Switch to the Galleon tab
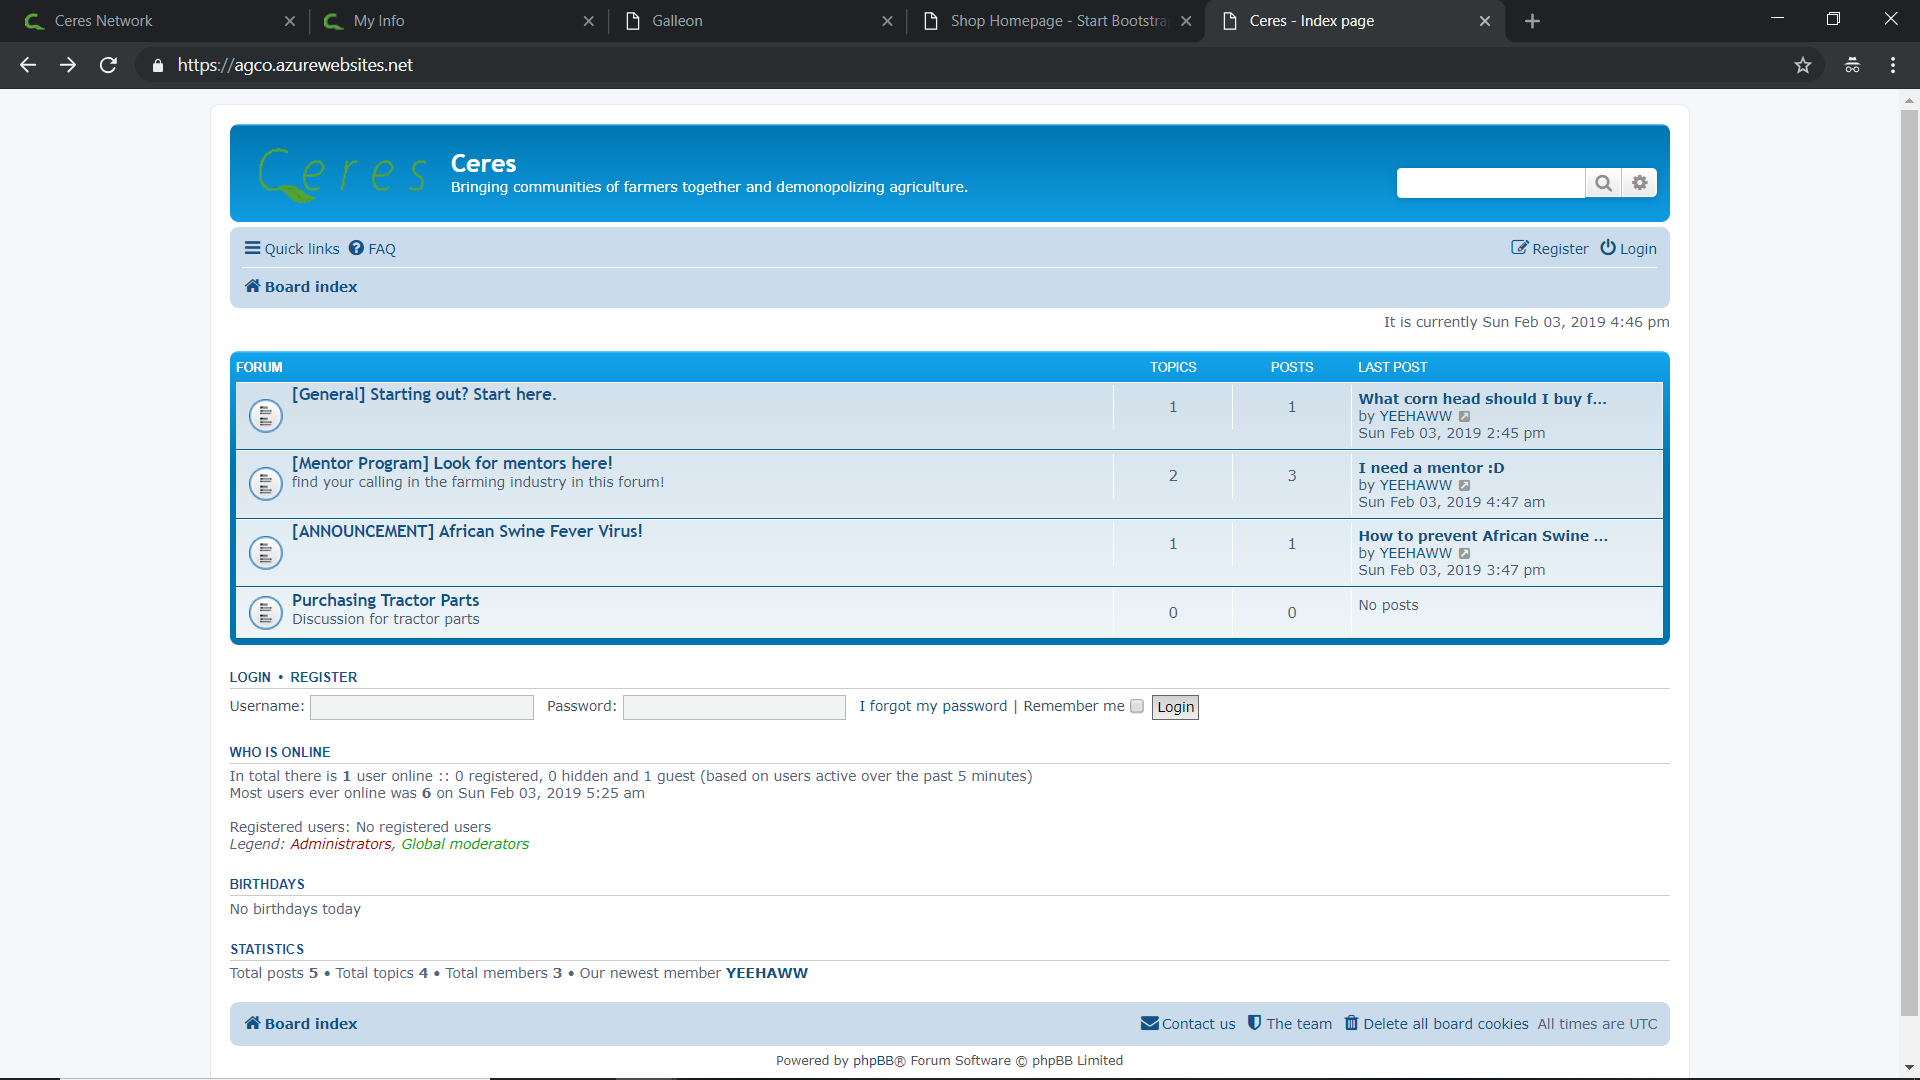The image size is (1920, 1080). click(677, 21)
